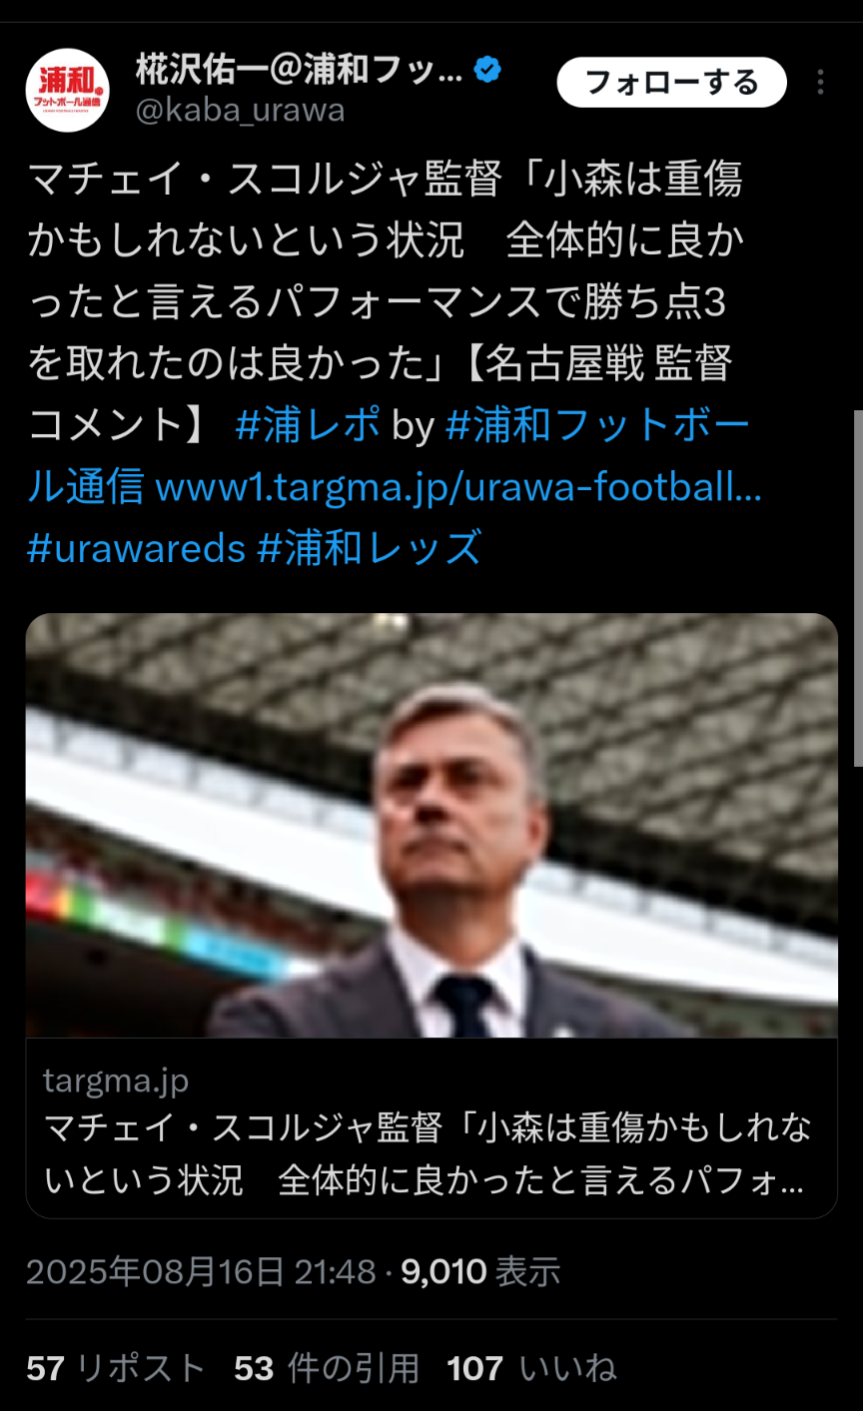Screen dimensions: 863x1411
Task: Click the vertical scrollbar on right edge
Action: pos(858,588)
